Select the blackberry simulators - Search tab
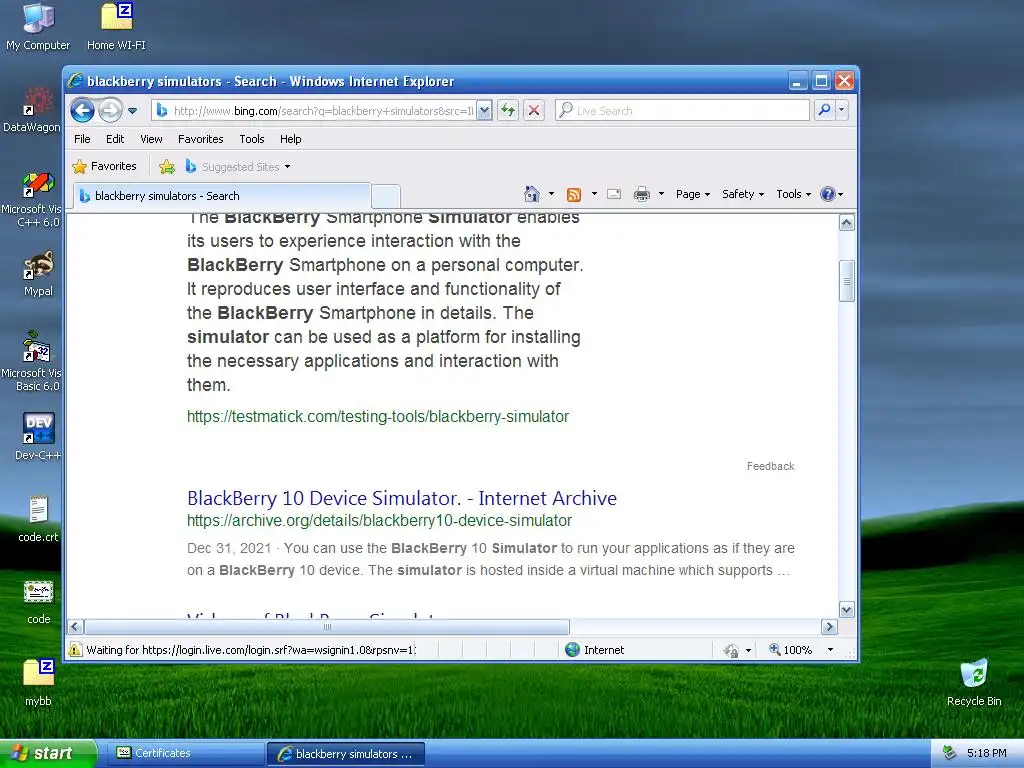Screen dimensions: 1024x768 tap(222, 196)
